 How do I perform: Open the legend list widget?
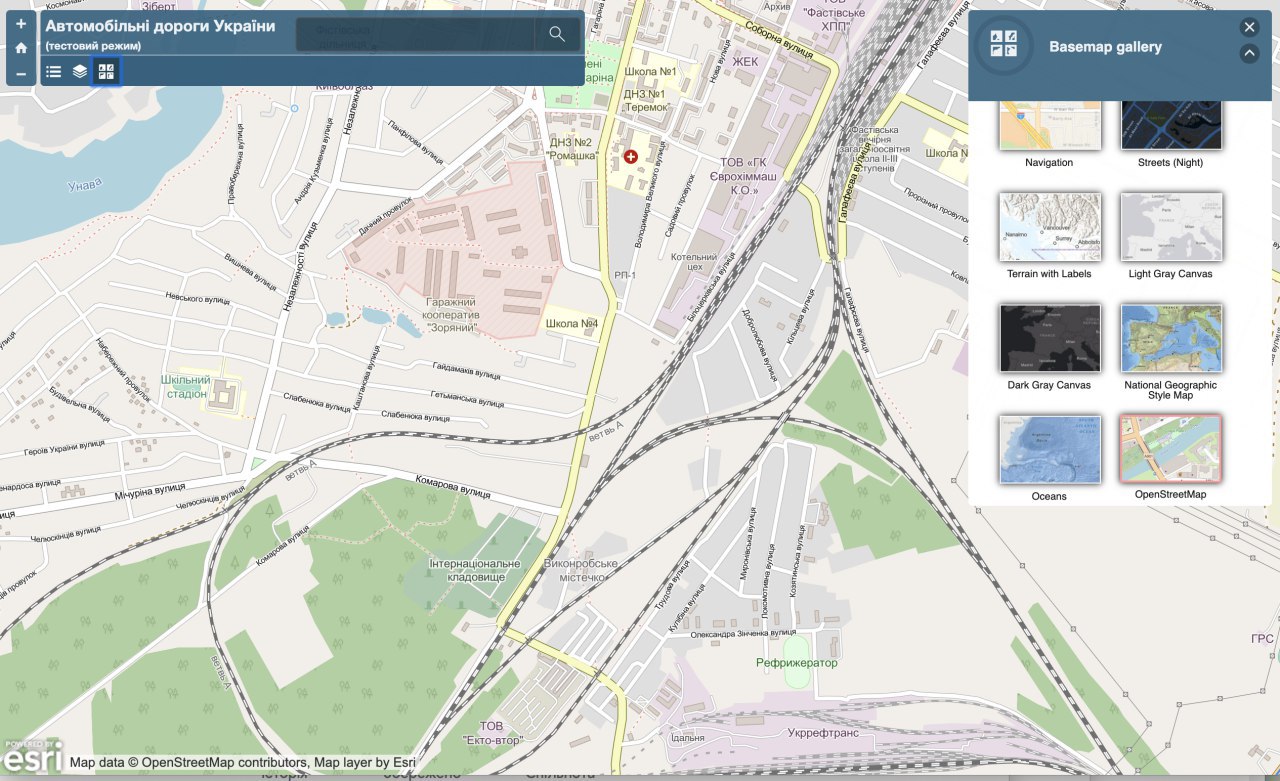pos(54,72)
